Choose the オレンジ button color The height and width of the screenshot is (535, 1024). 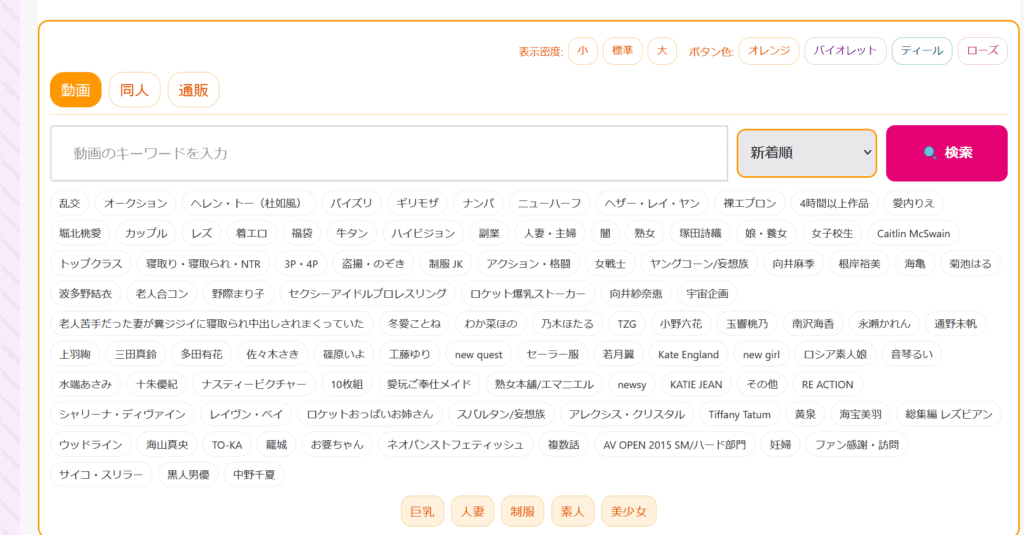point(769,51)
